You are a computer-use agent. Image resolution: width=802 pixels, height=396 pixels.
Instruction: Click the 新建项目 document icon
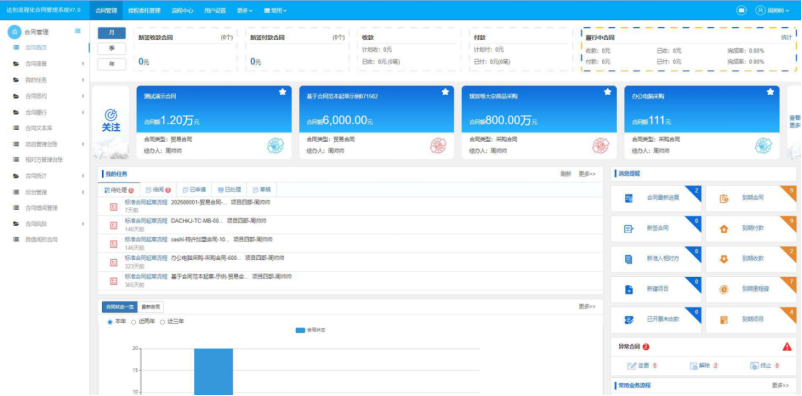pyautogui.click(x=629, y=290)
